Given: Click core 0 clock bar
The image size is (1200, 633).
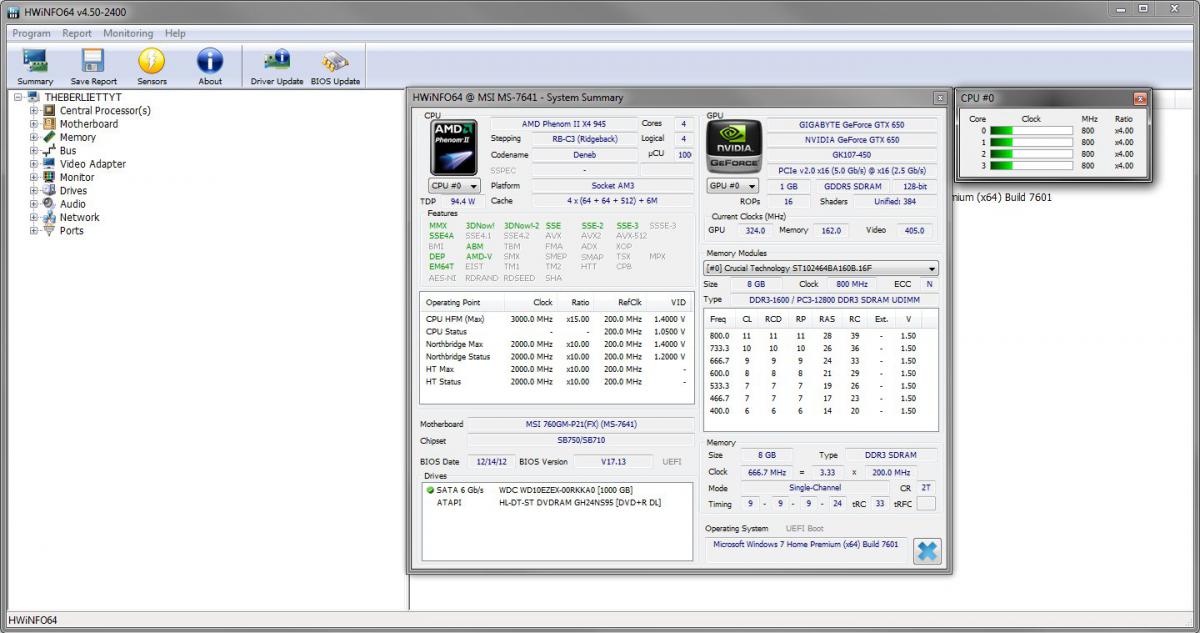Looking at the screenshot, I should click(1031, 130).
